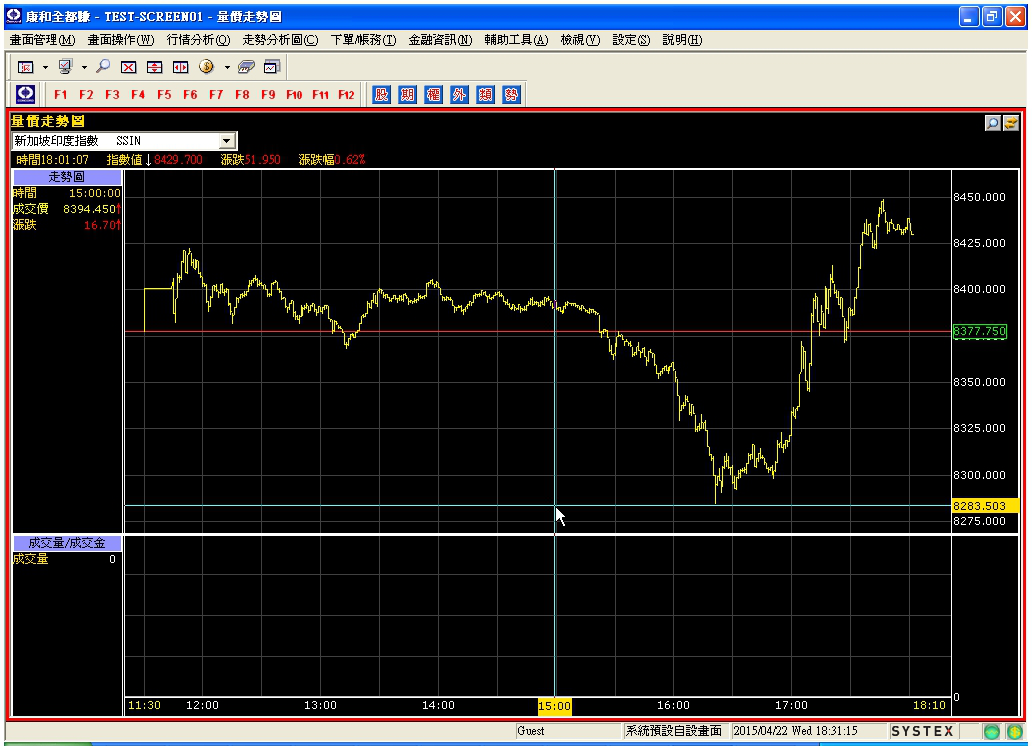Click the 8283.503 crosshair price label
This screenshot has height=746, width=1032.
click(985, 506)
